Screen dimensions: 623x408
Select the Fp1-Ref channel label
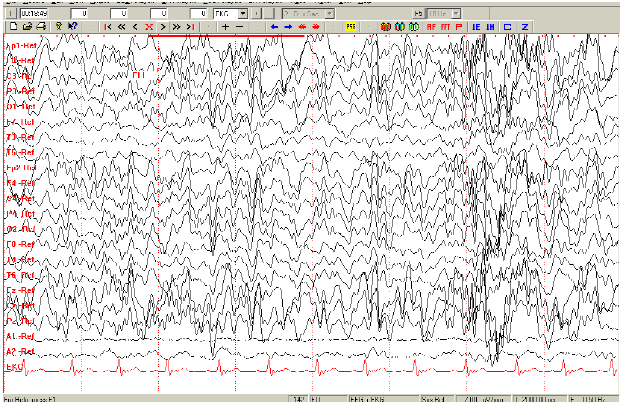pyautogui.click(x=21, y=46)
